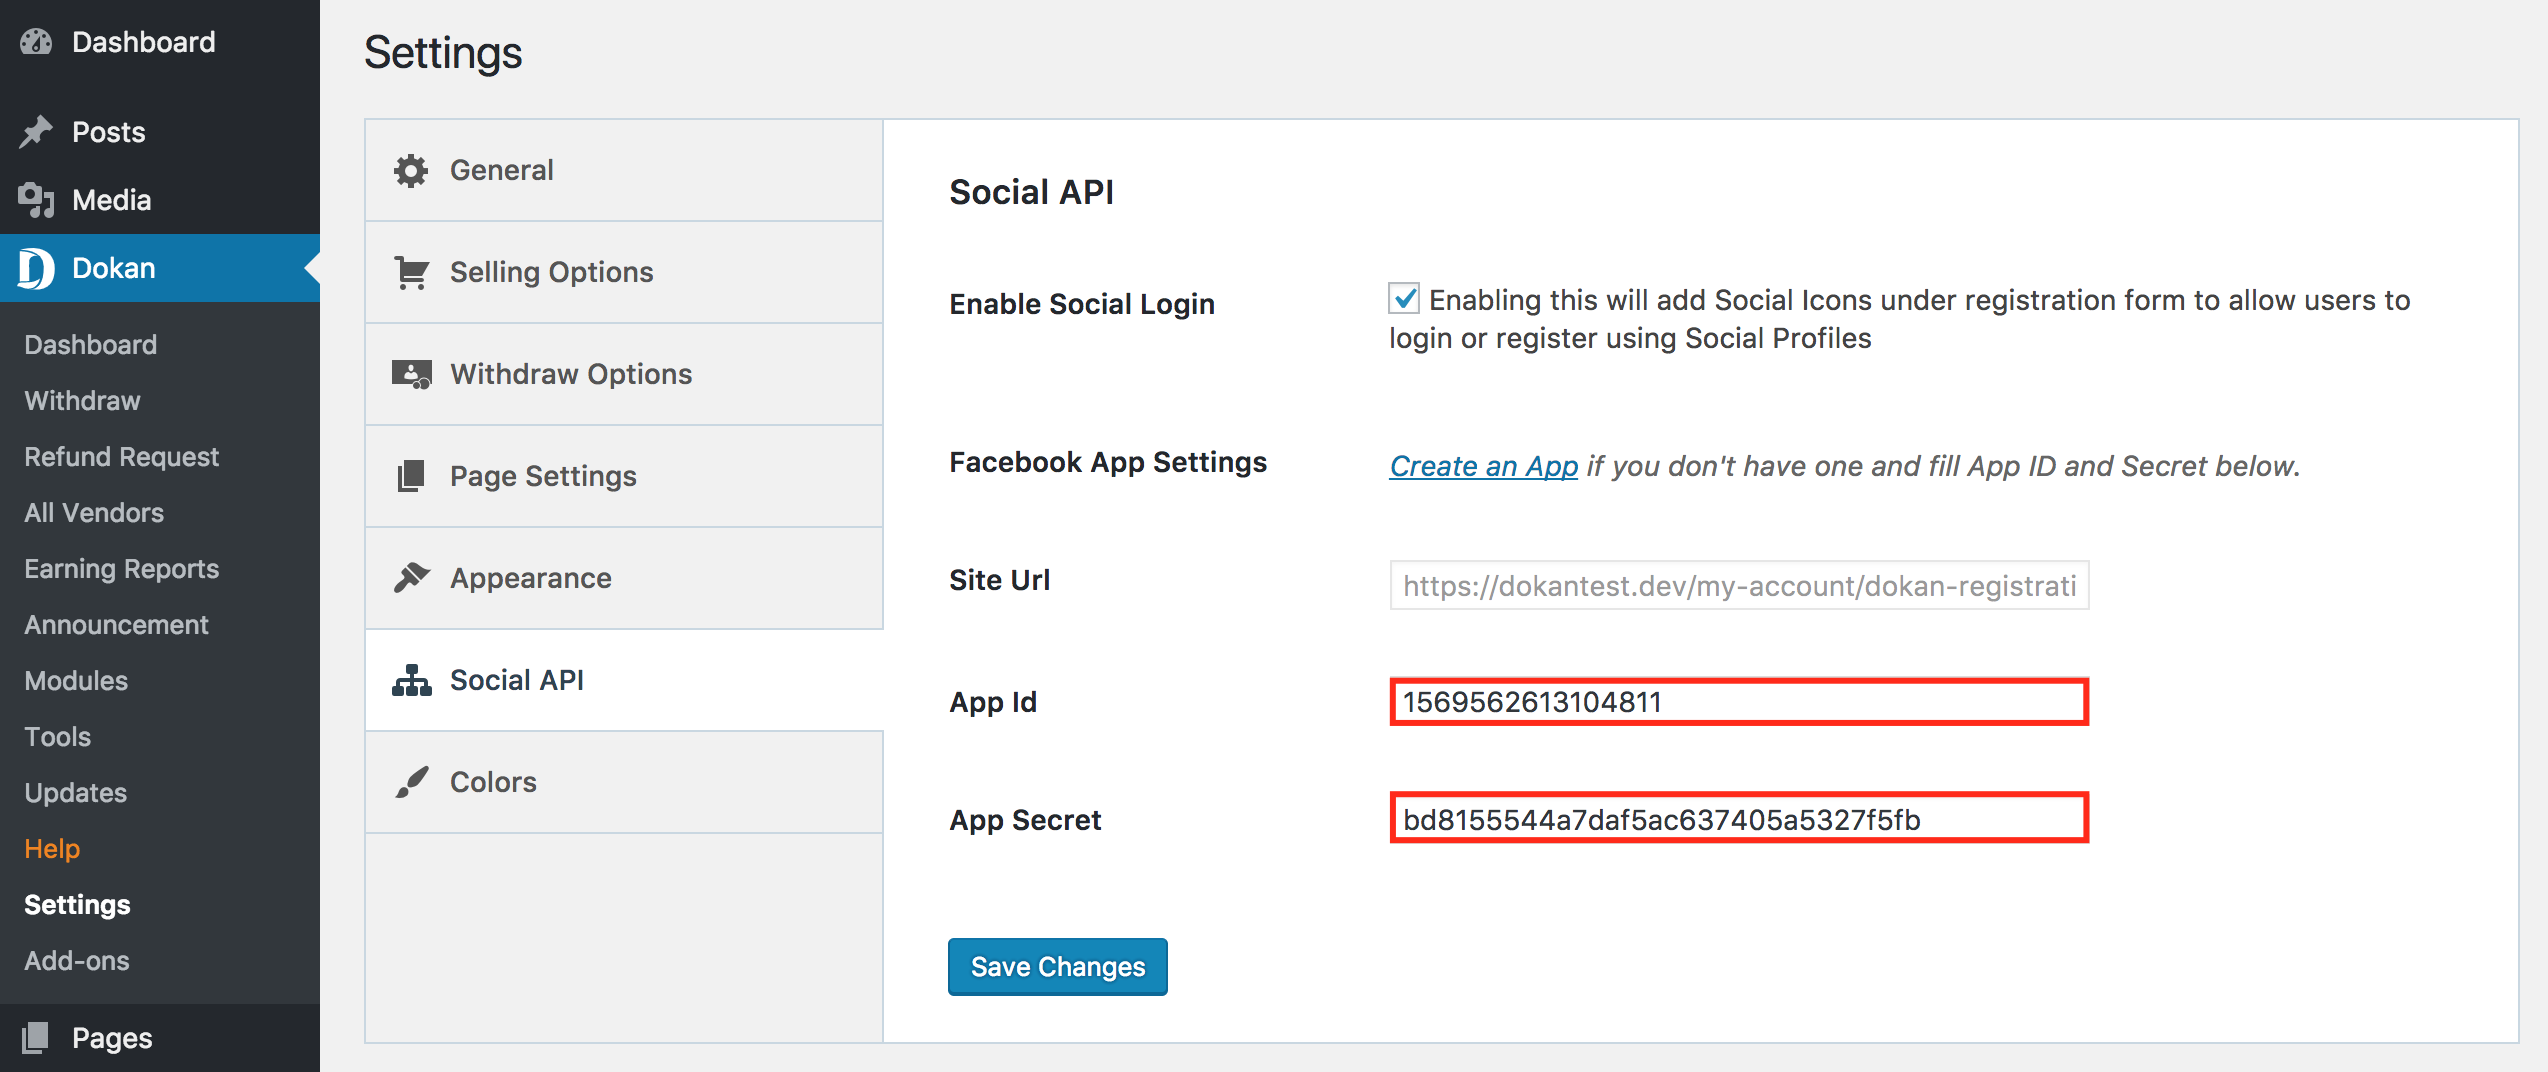Click the Posts pushpin icon
2548x1072 pixels.
coord(36,132)
